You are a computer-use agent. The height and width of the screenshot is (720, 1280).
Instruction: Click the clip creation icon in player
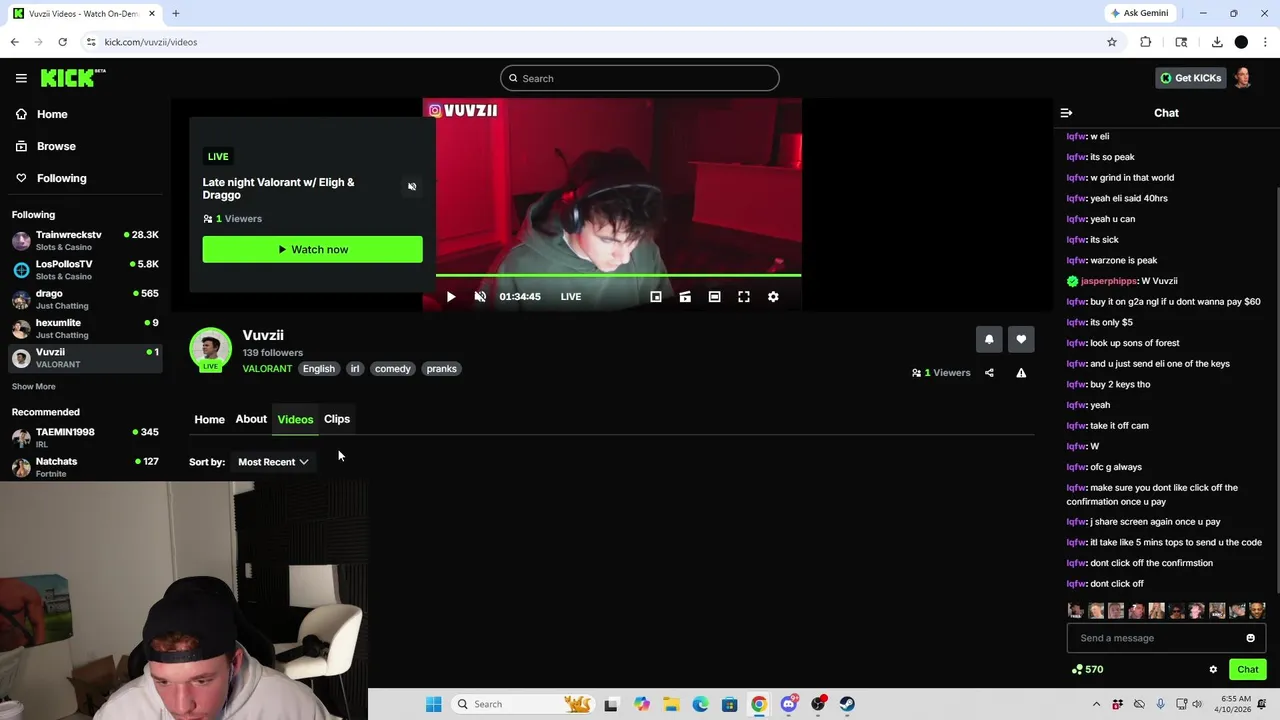[685, 297]
